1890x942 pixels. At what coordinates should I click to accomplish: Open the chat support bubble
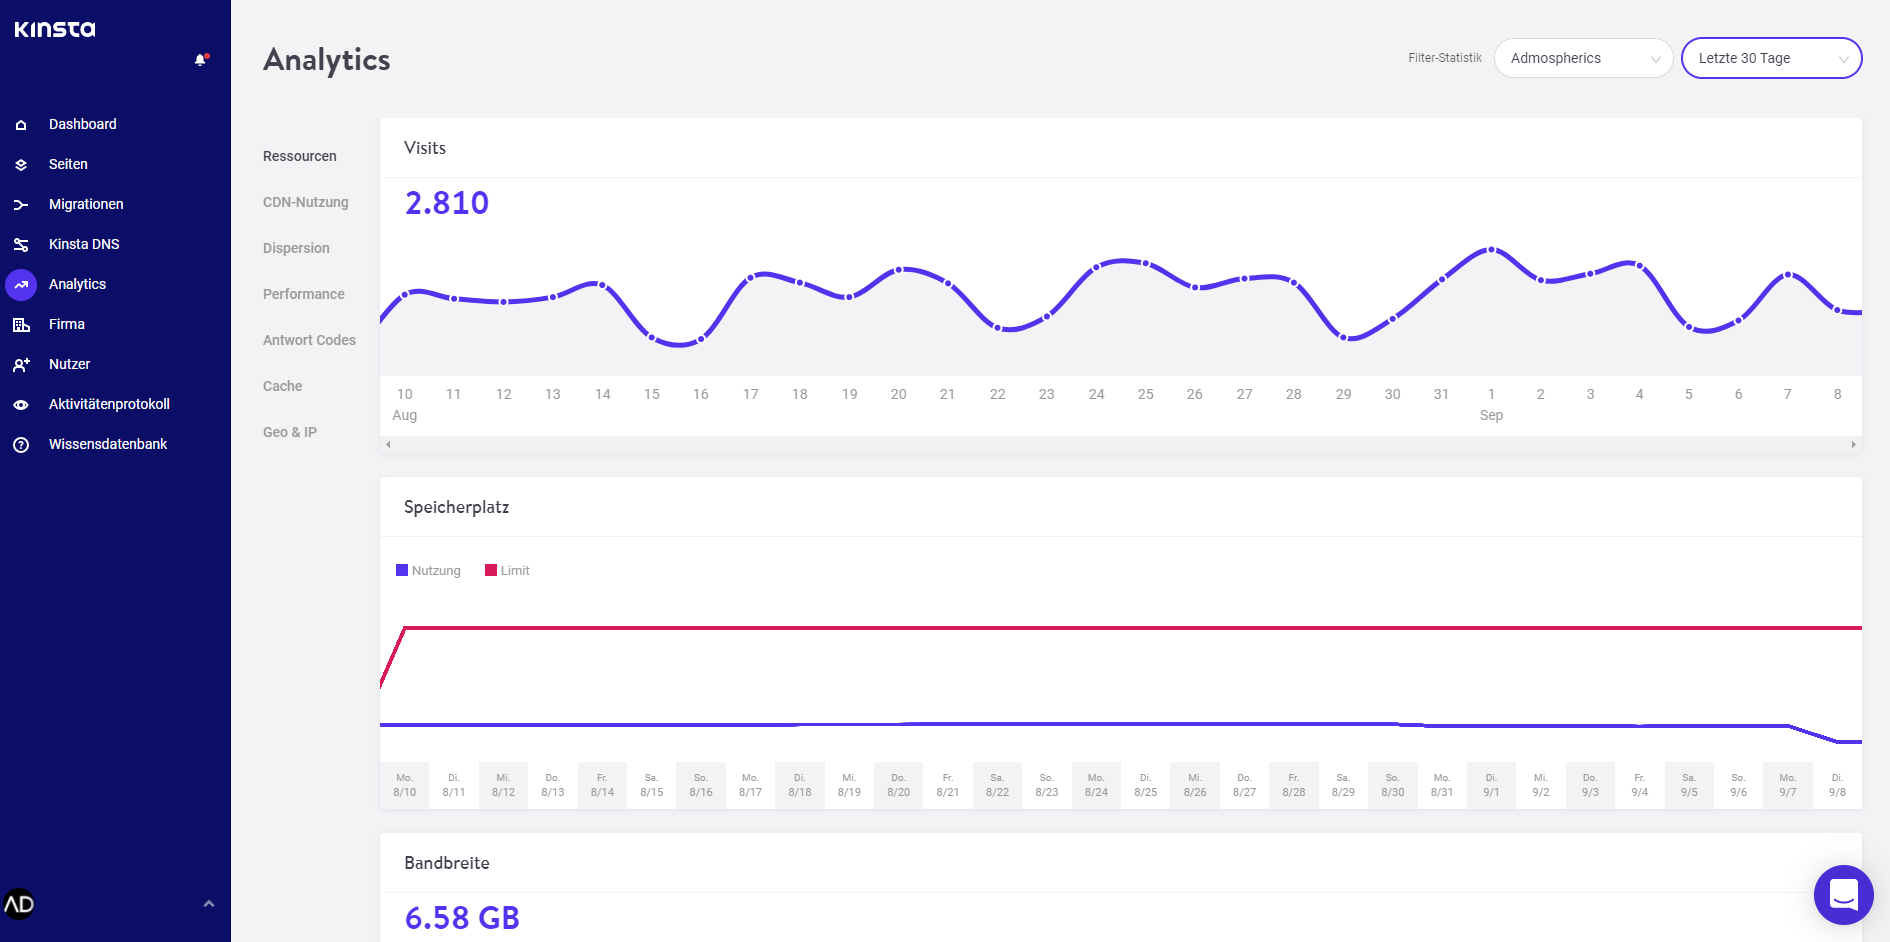[x=1843, y=894]
